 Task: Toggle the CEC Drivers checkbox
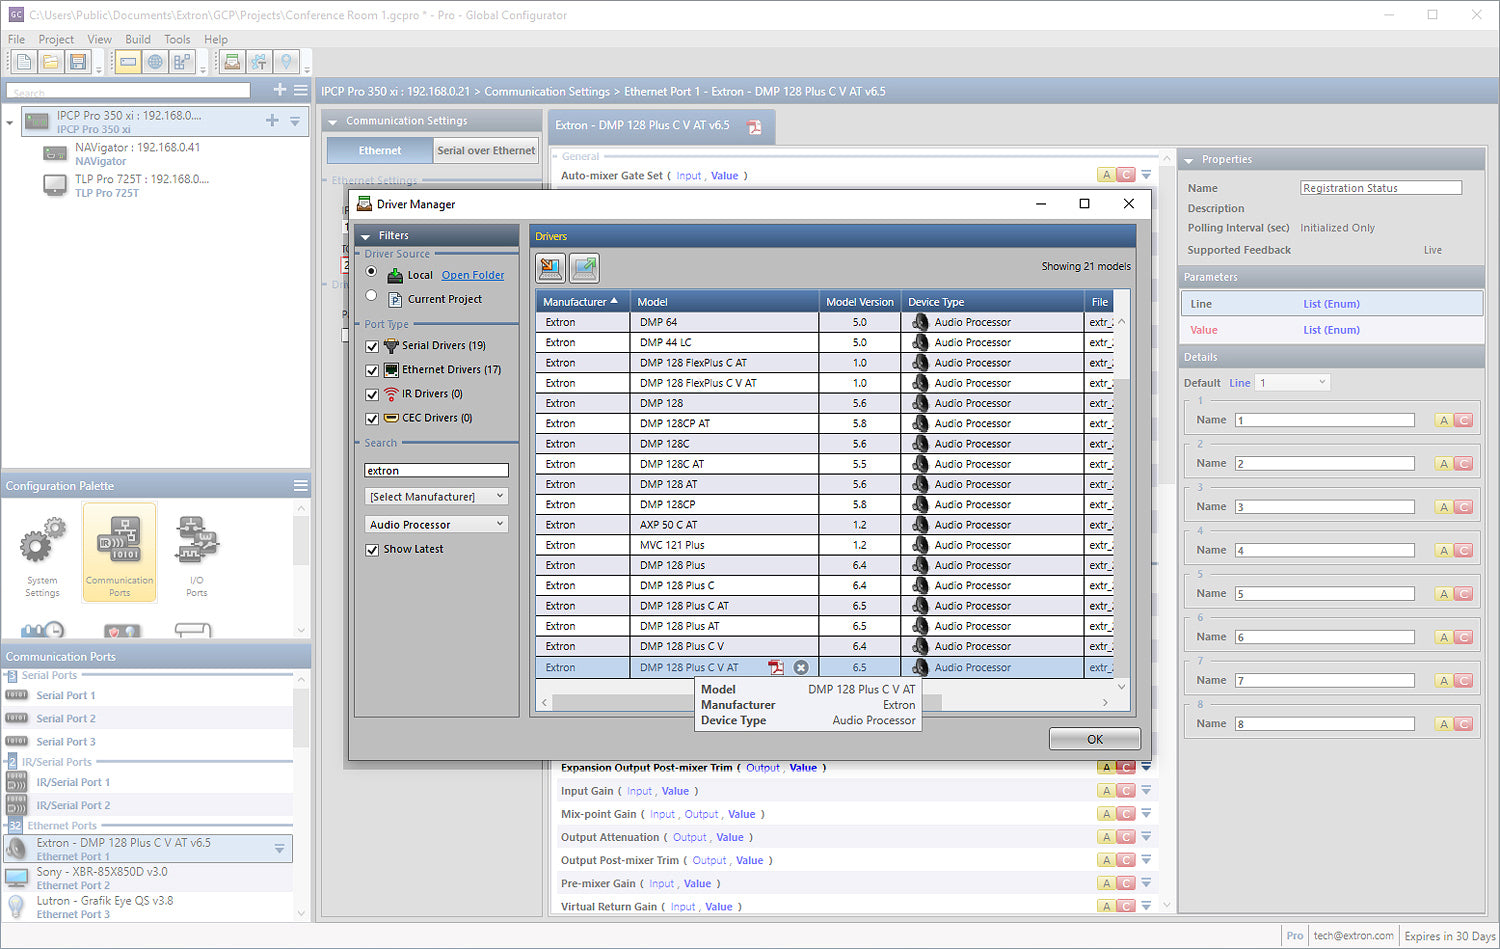pyautogui.click(x=372, y=418)
